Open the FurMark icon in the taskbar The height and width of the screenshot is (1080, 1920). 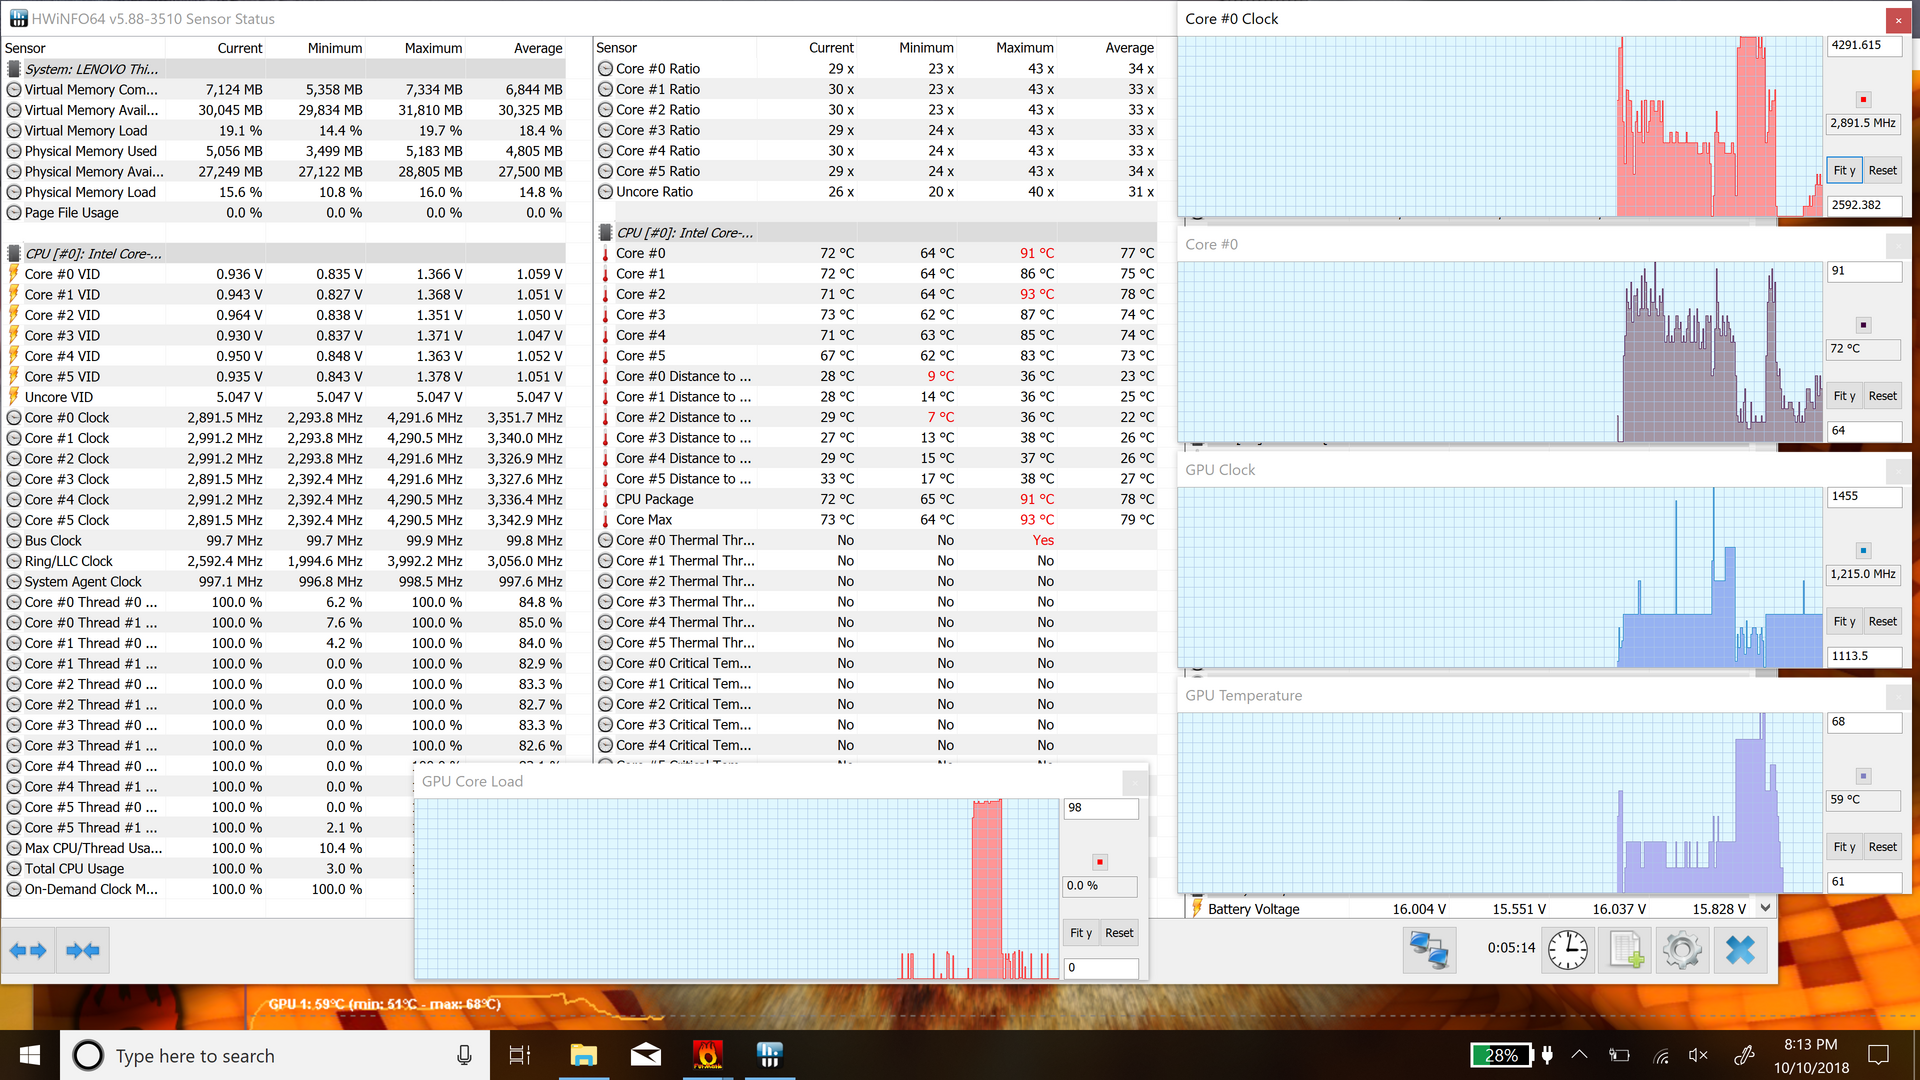707,1055
